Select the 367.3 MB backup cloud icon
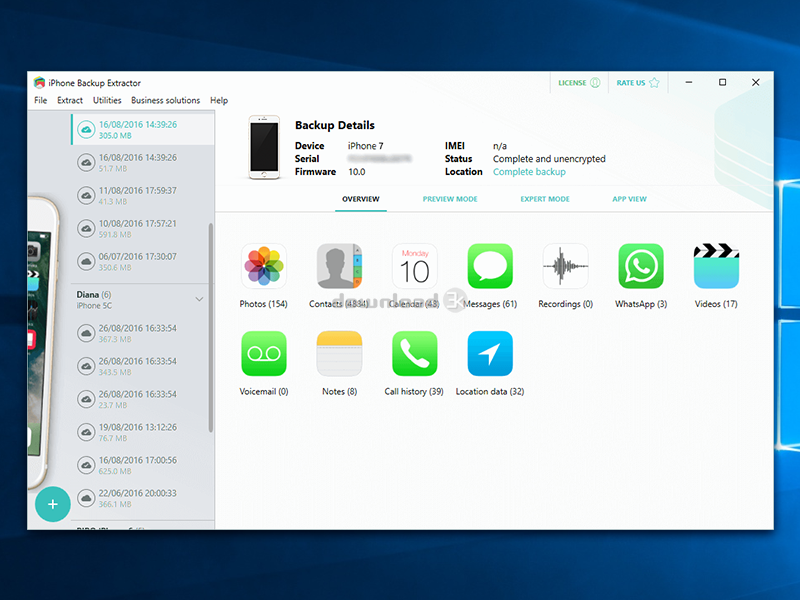 point(86,333)
